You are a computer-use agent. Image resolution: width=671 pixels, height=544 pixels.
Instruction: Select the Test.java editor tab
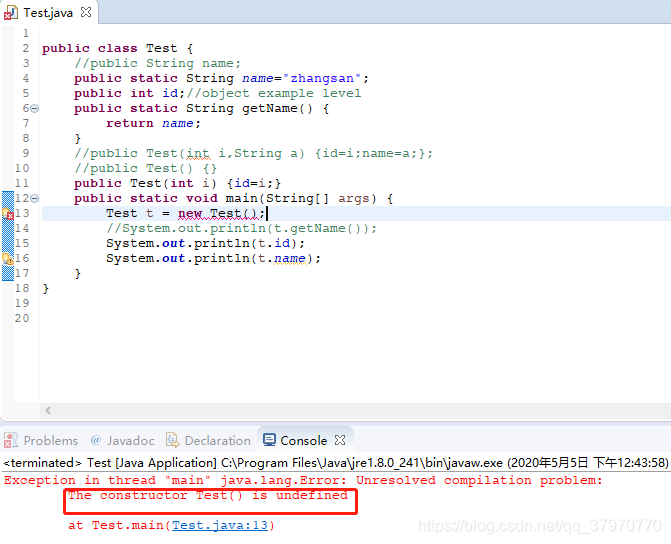tap(48, 12)
